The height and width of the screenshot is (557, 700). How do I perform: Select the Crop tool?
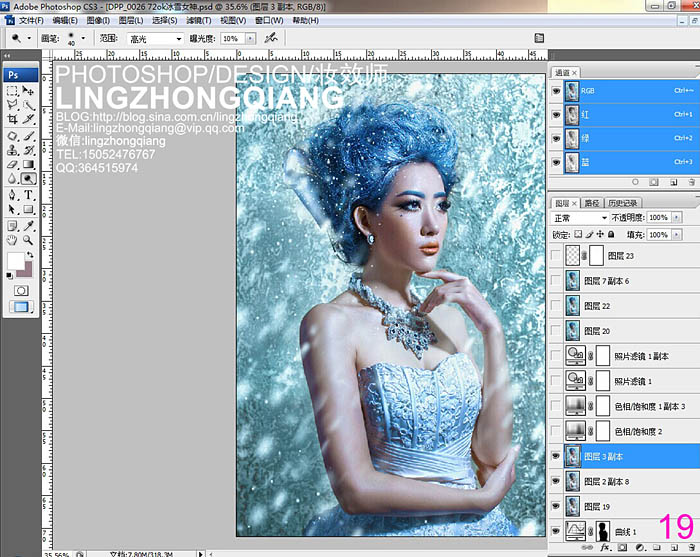(12, 119)
